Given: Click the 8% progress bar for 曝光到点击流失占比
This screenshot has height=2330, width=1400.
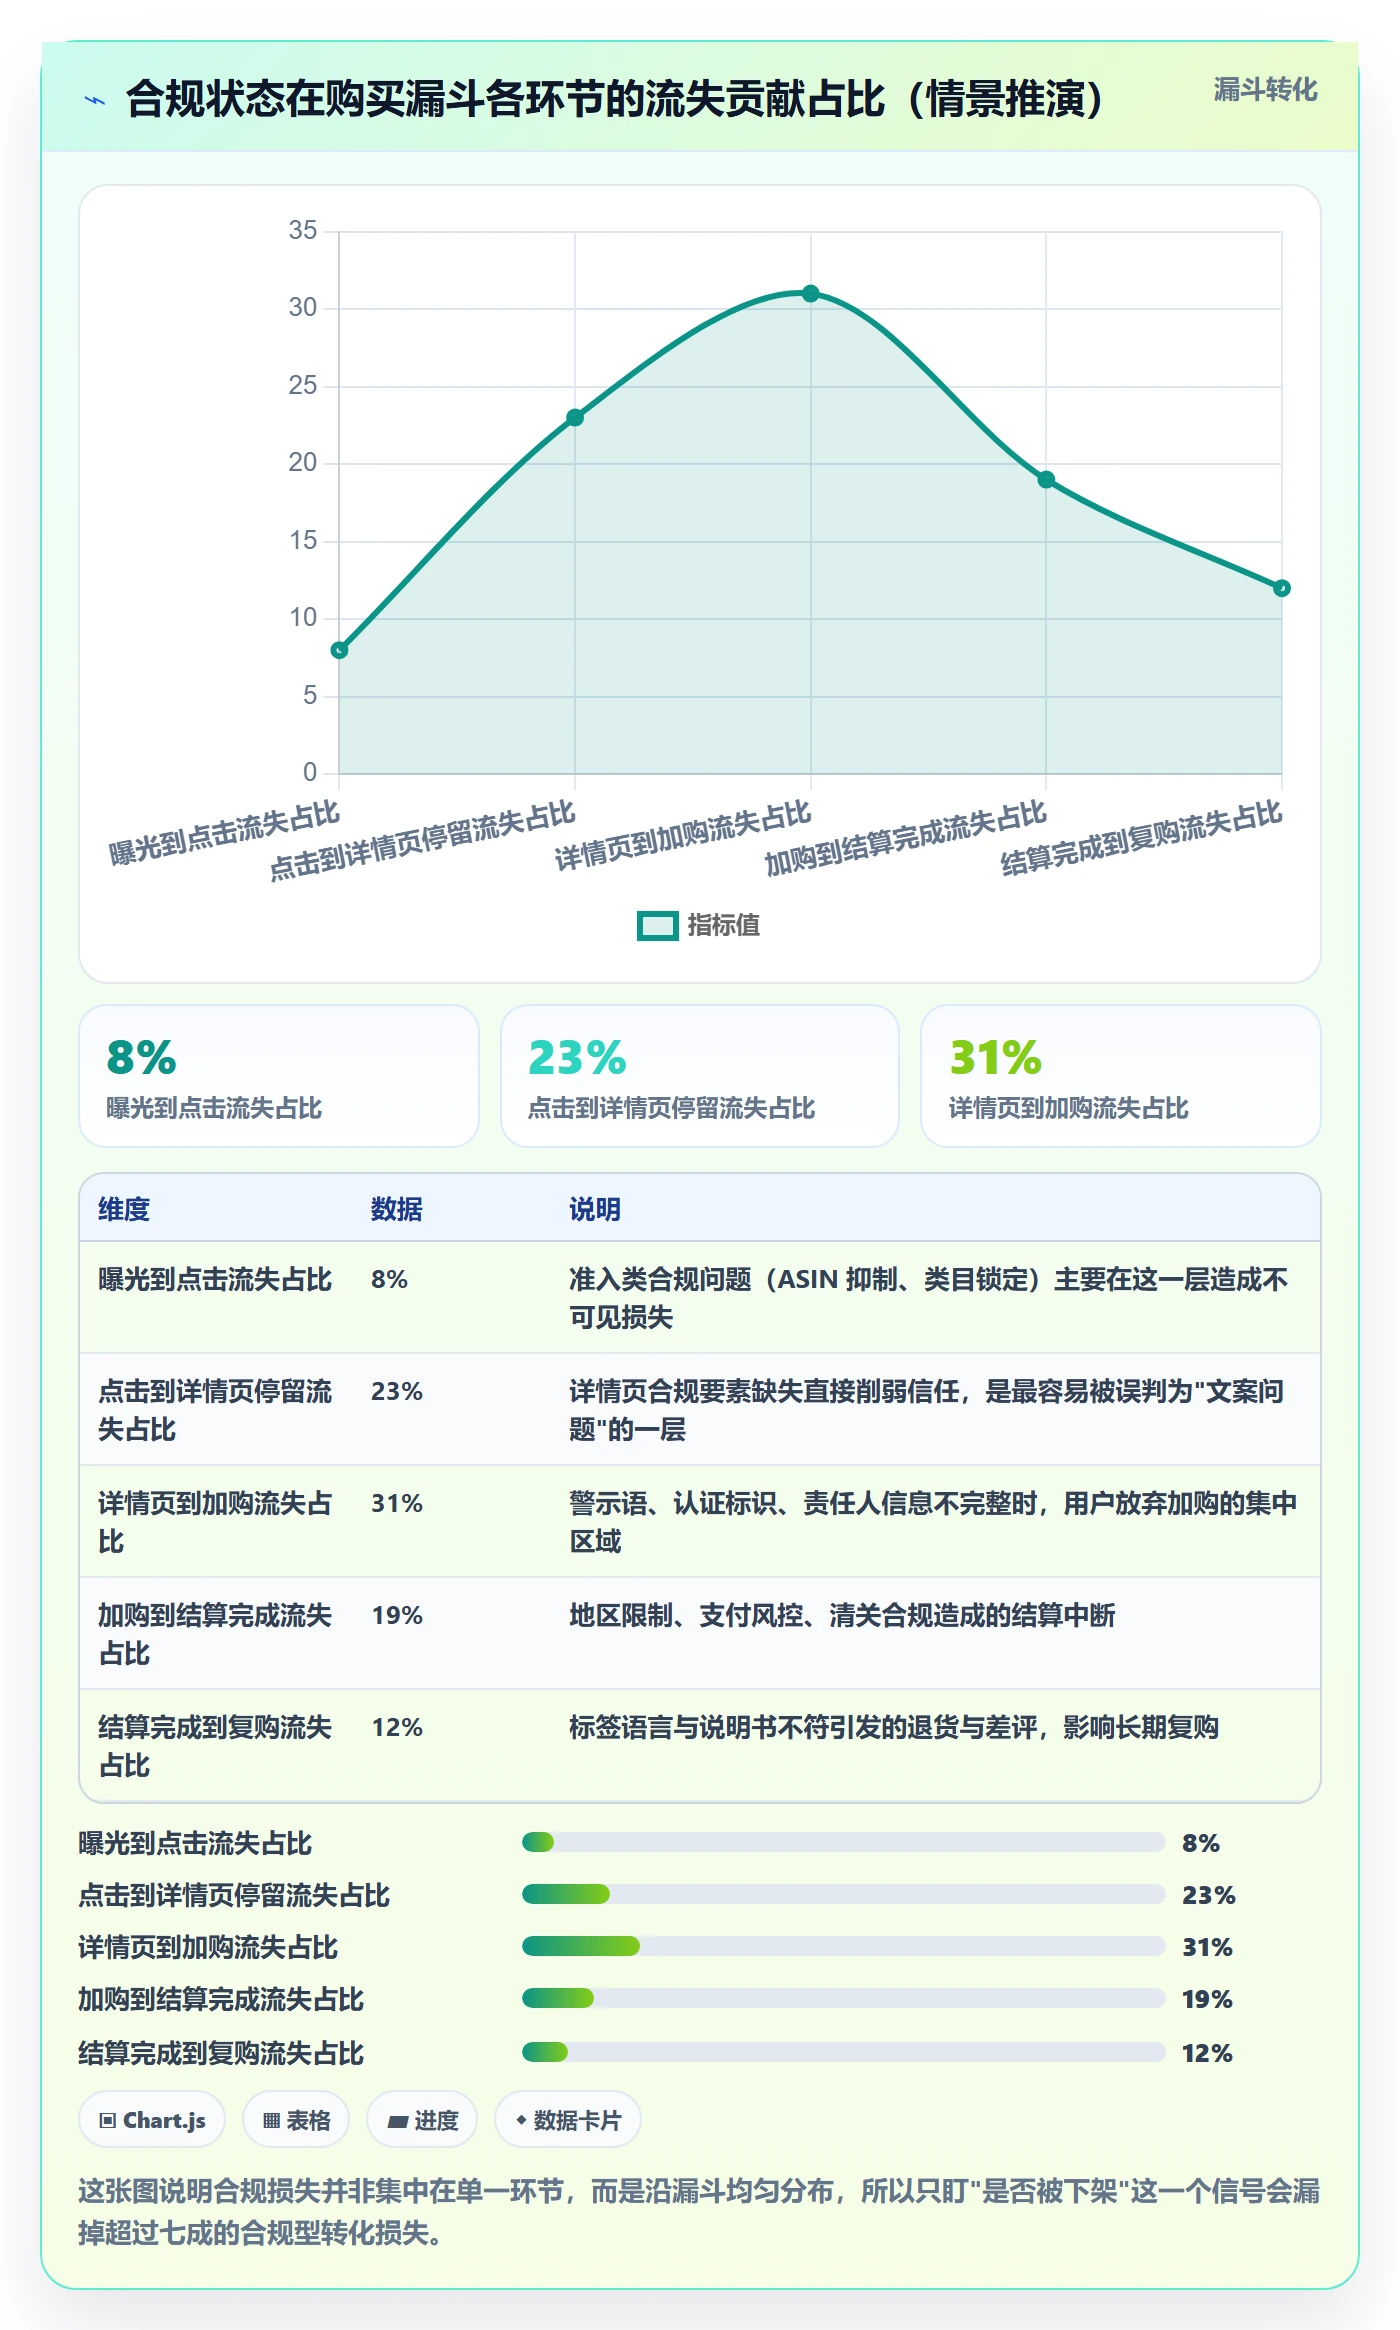Looking at the screenshot, I should (843, 1842).
